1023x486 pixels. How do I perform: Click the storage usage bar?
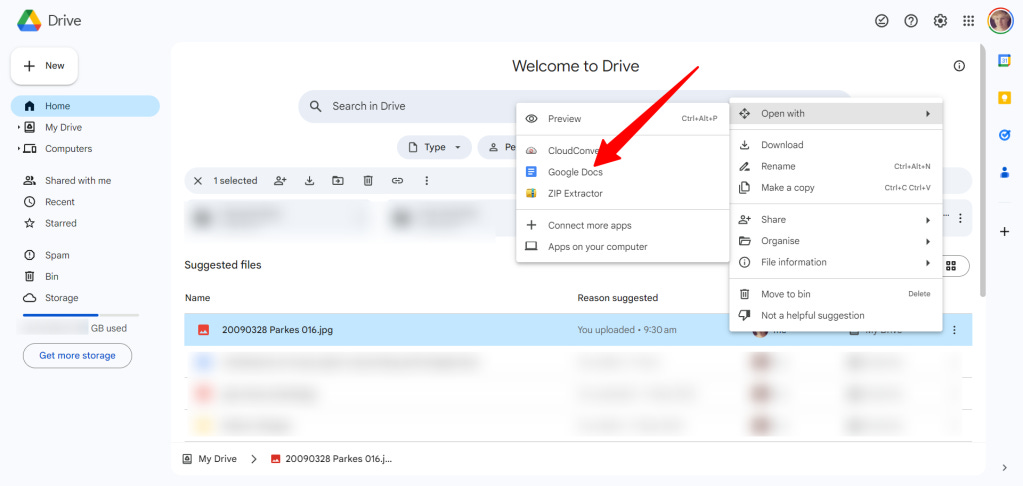[81, 315]
